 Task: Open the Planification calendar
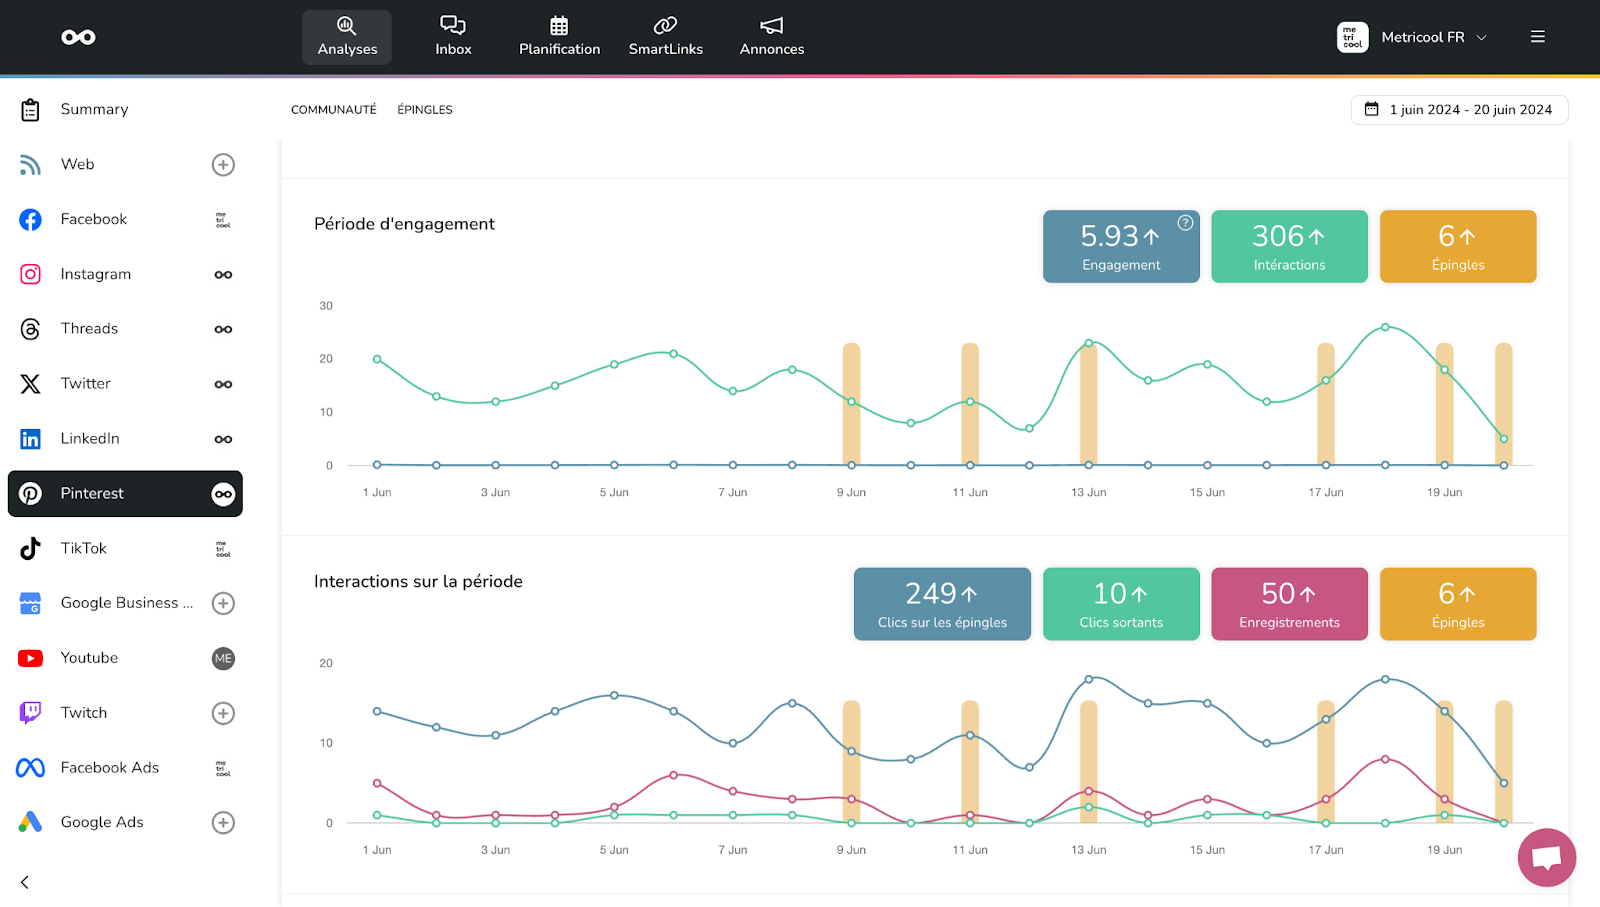(x=559, y=37)
